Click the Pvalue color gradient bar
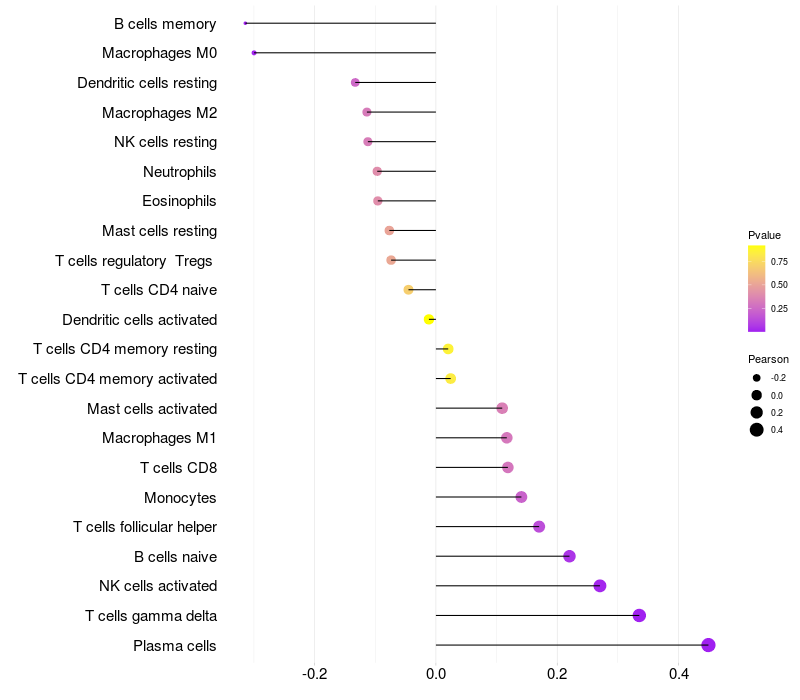This screenshot has height=700, width=800. click(756, 288)
